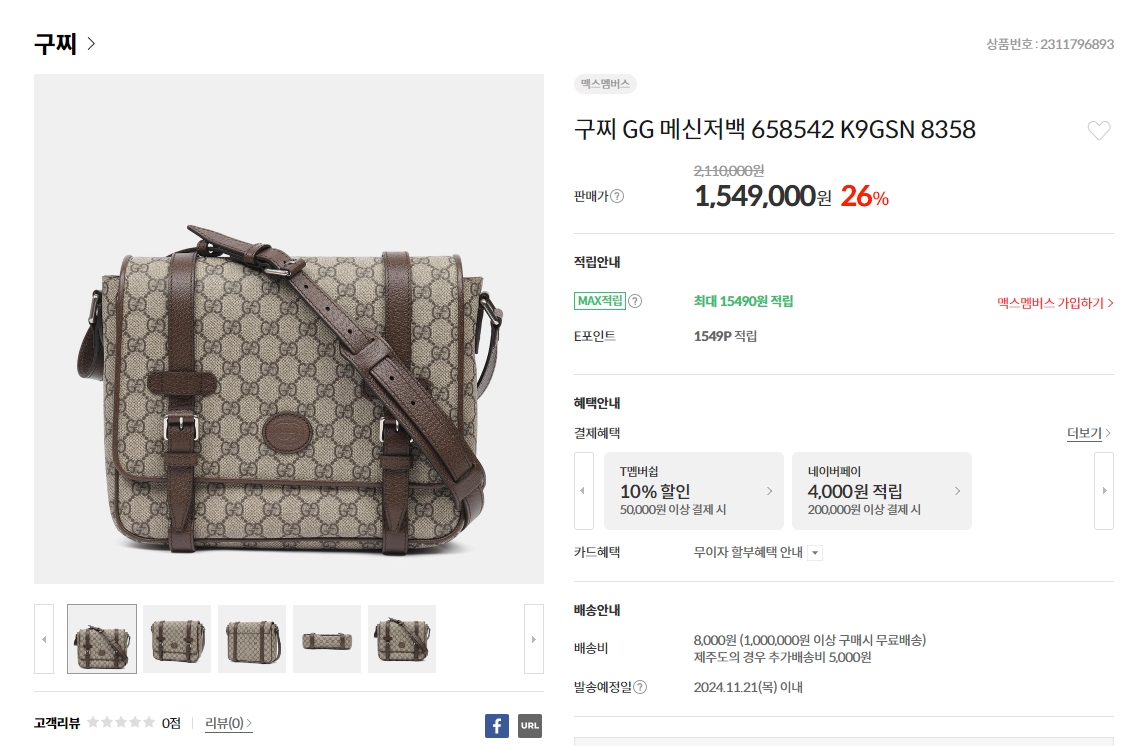Share product on Facebook
This screenshot has height=746, width=1135.
(497, 726)
